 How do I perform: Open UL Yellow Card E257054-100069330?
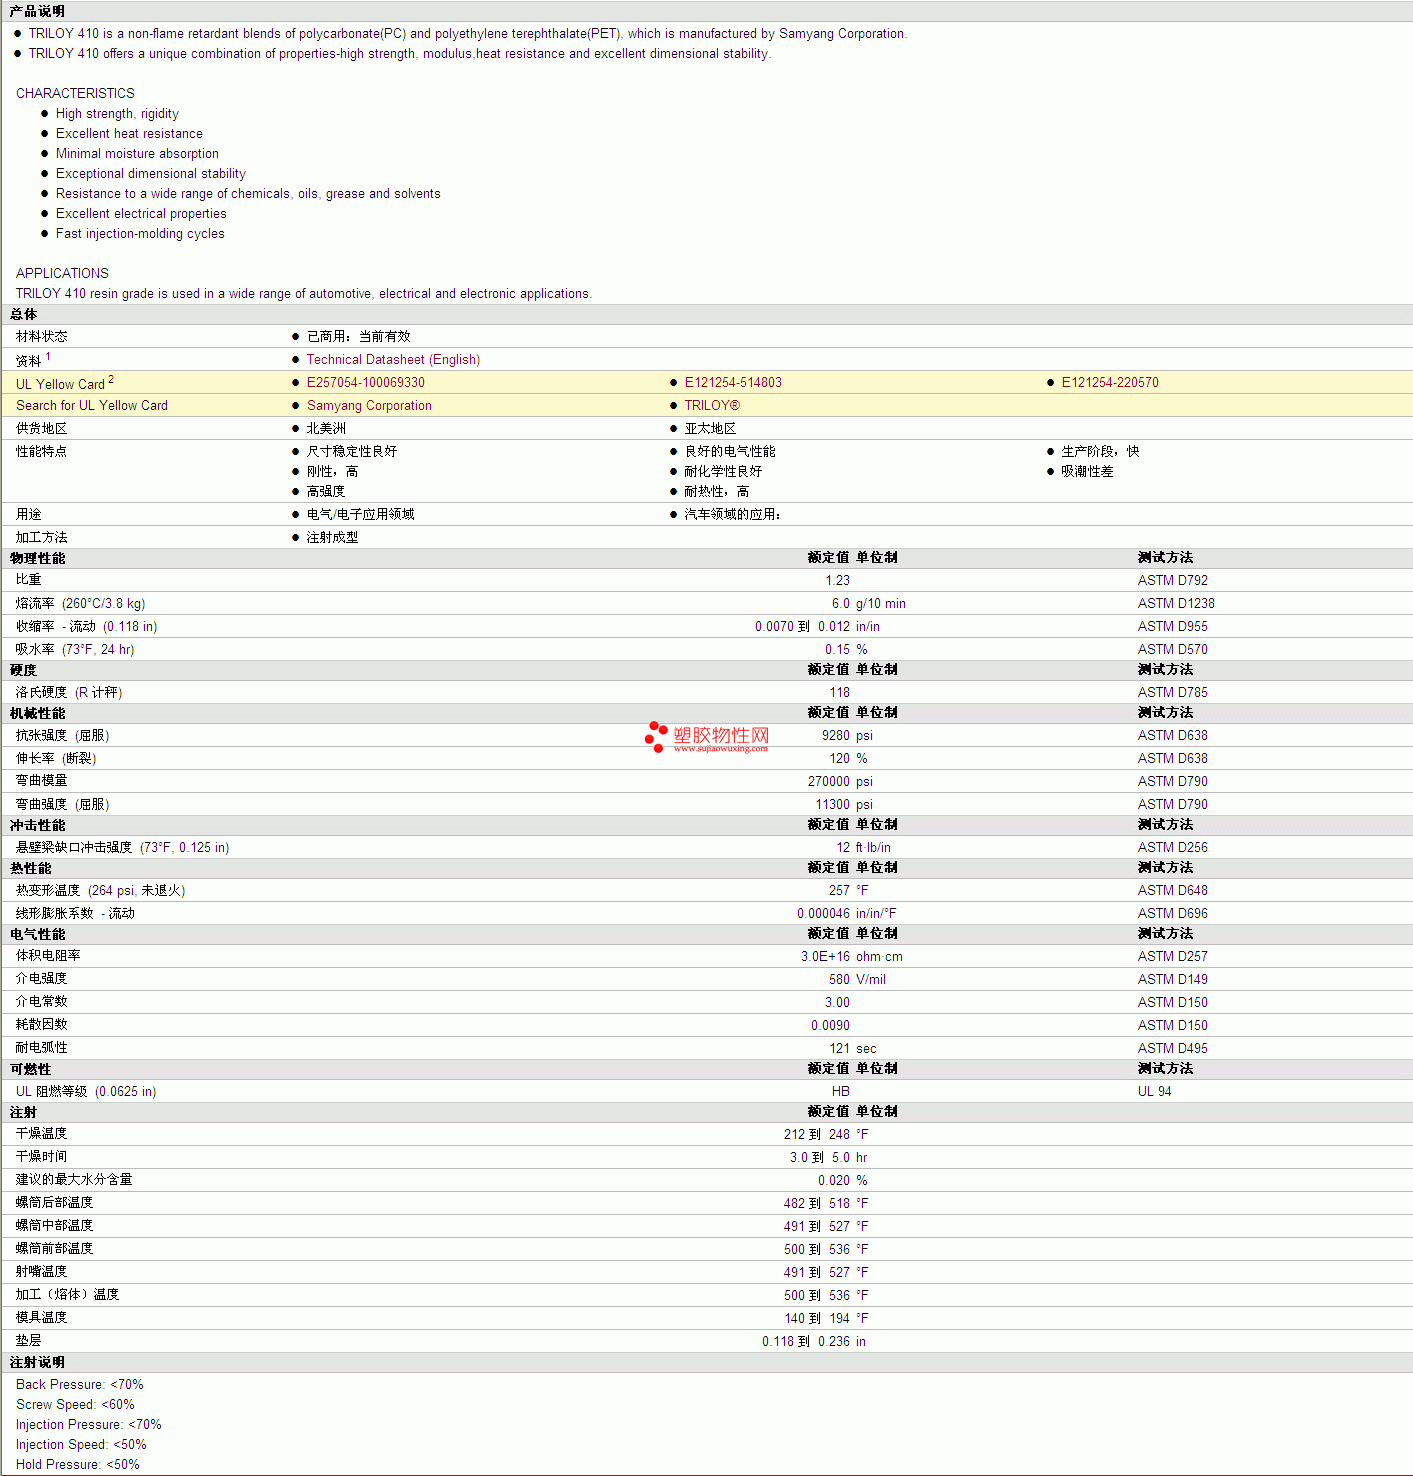(x=365, y=383)
